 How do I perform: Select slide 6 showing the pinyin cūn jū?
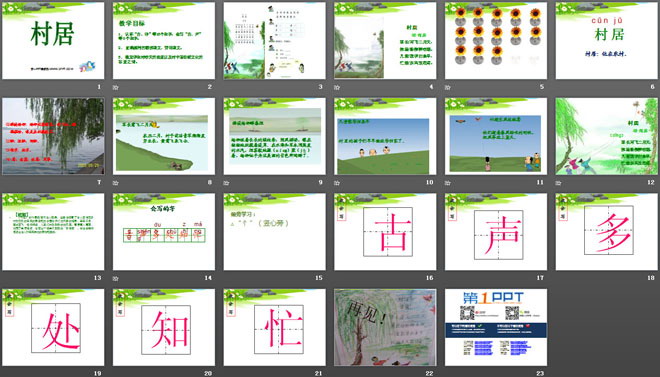(607, 41)
